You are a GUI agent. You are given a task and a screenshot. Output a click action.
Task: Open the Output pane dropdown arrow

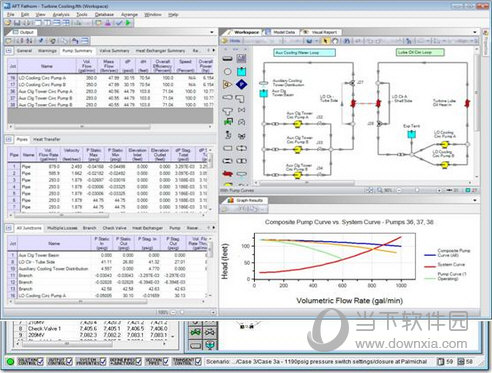click(212, 32)
